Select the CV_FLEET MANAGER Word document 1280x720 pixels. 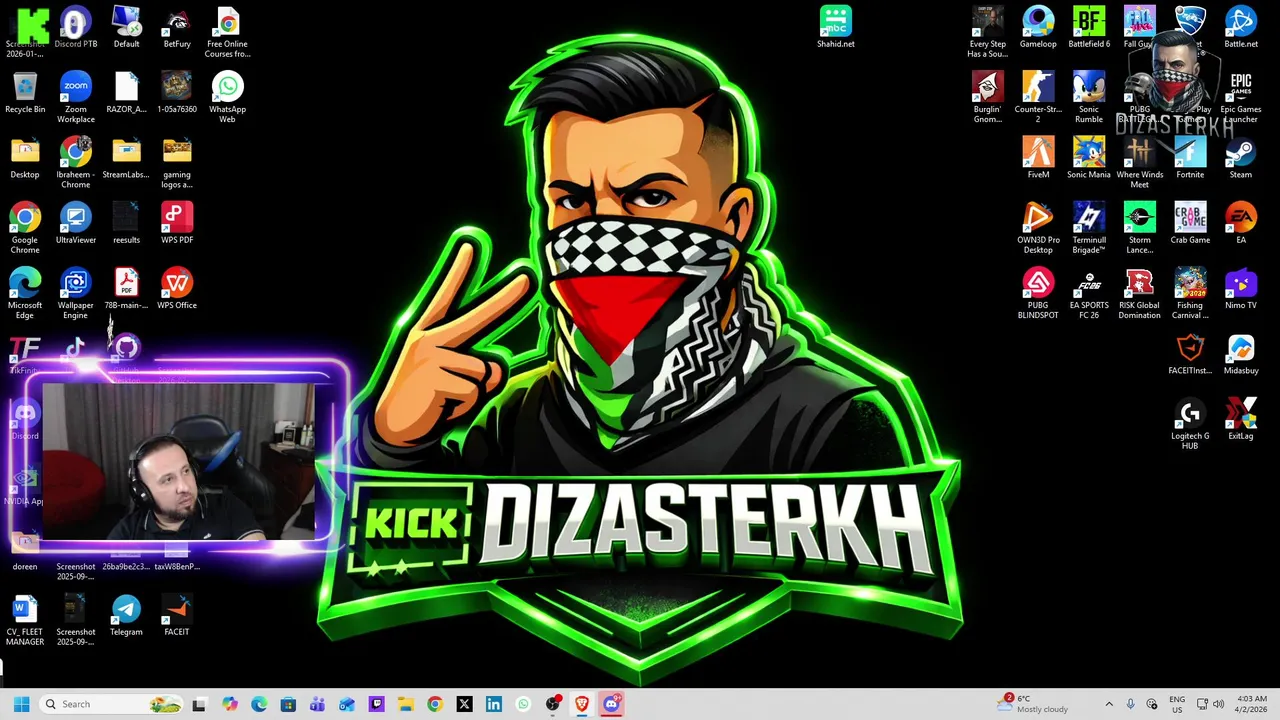25,620
